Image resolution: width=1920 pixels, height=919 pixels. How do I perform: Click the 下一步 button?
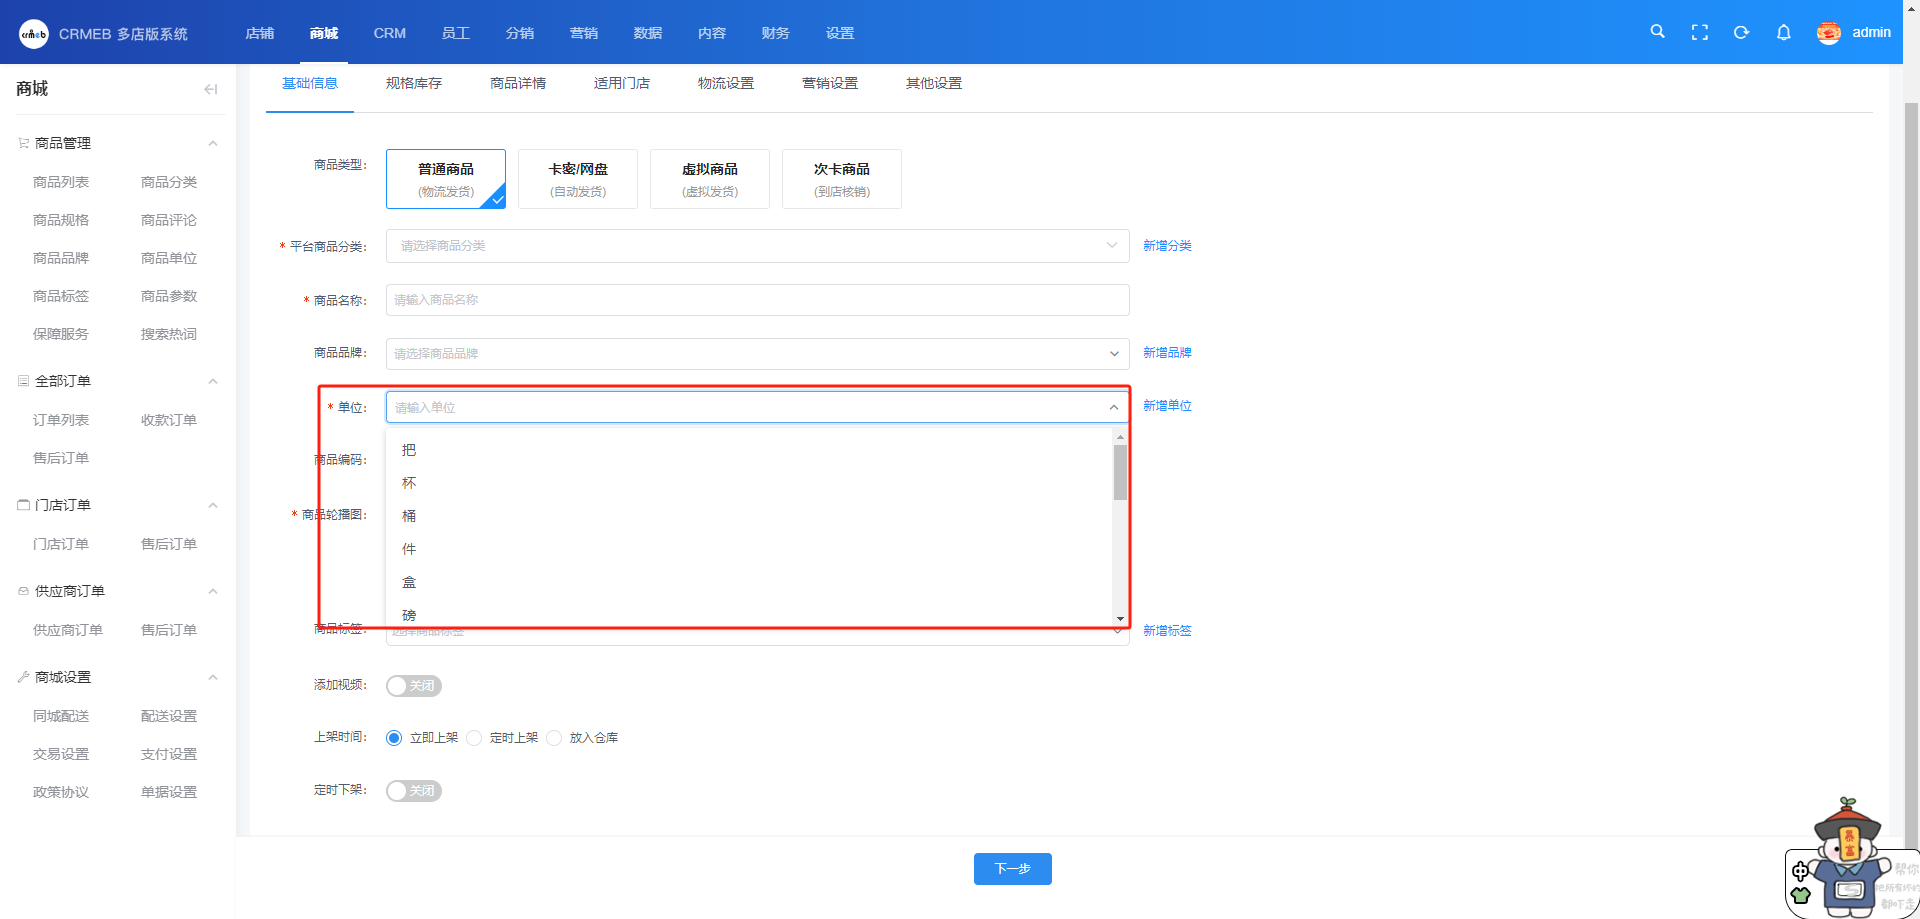tap(1012, 869)
